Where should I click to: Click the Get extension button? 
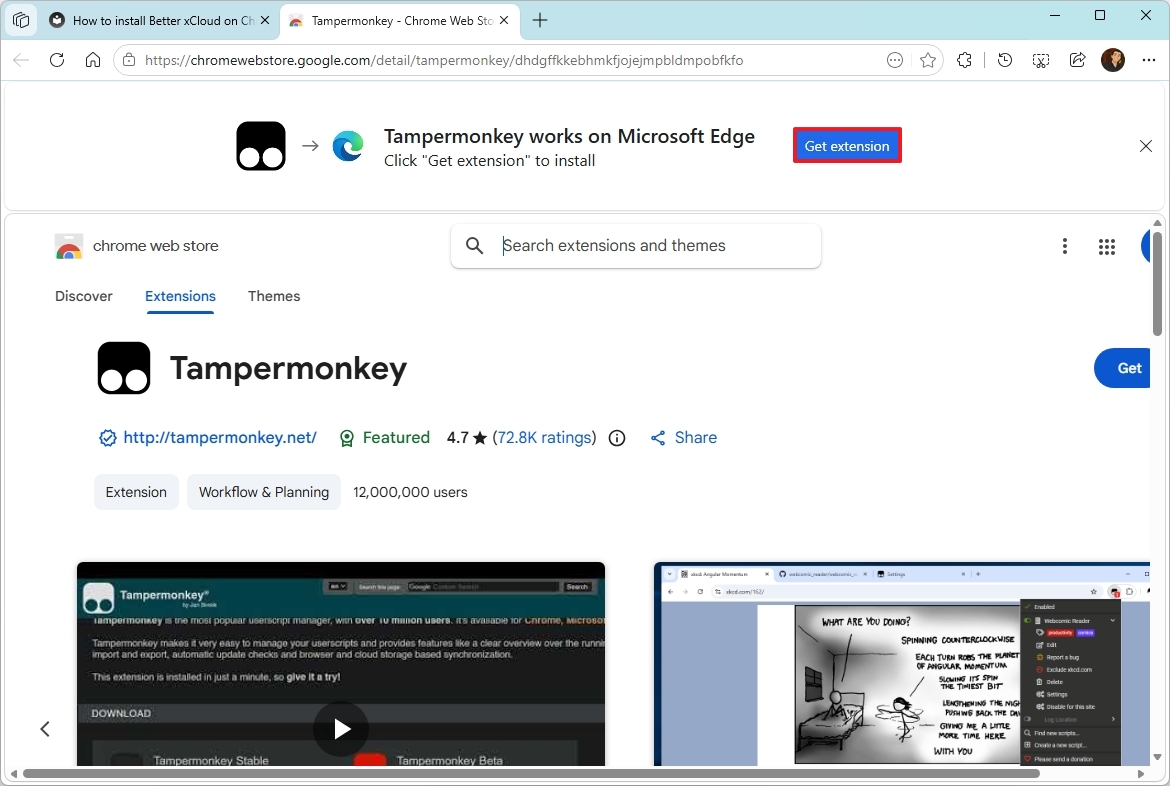(847, 145)
